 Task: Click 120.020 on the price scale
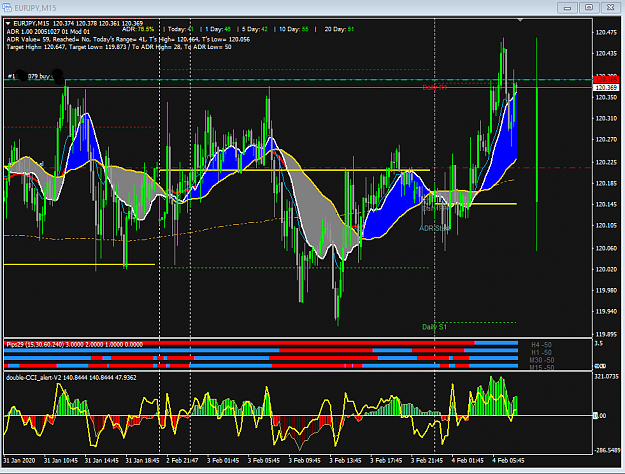(606, 269)
